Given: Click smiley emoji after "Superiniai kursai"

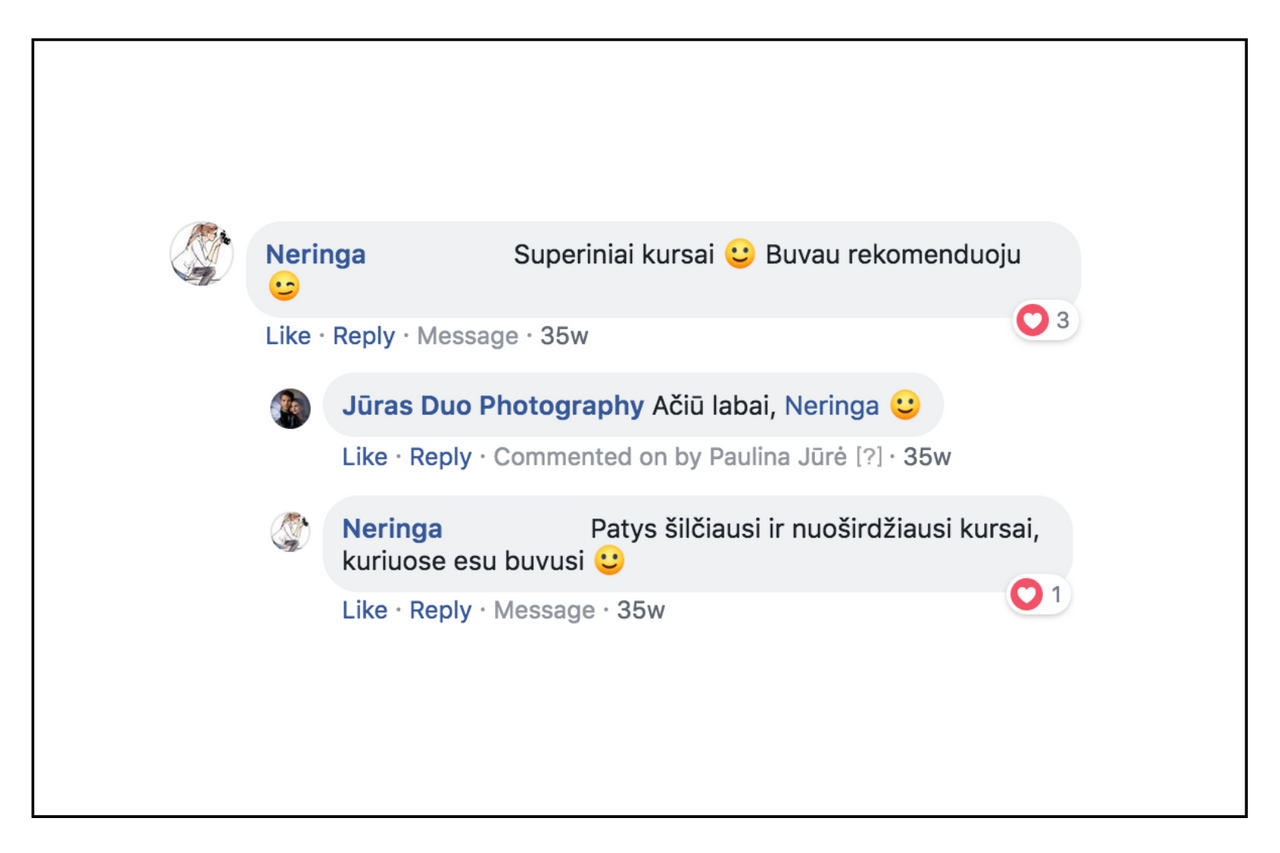Looking at the screenshot, I should click(740, 254).
